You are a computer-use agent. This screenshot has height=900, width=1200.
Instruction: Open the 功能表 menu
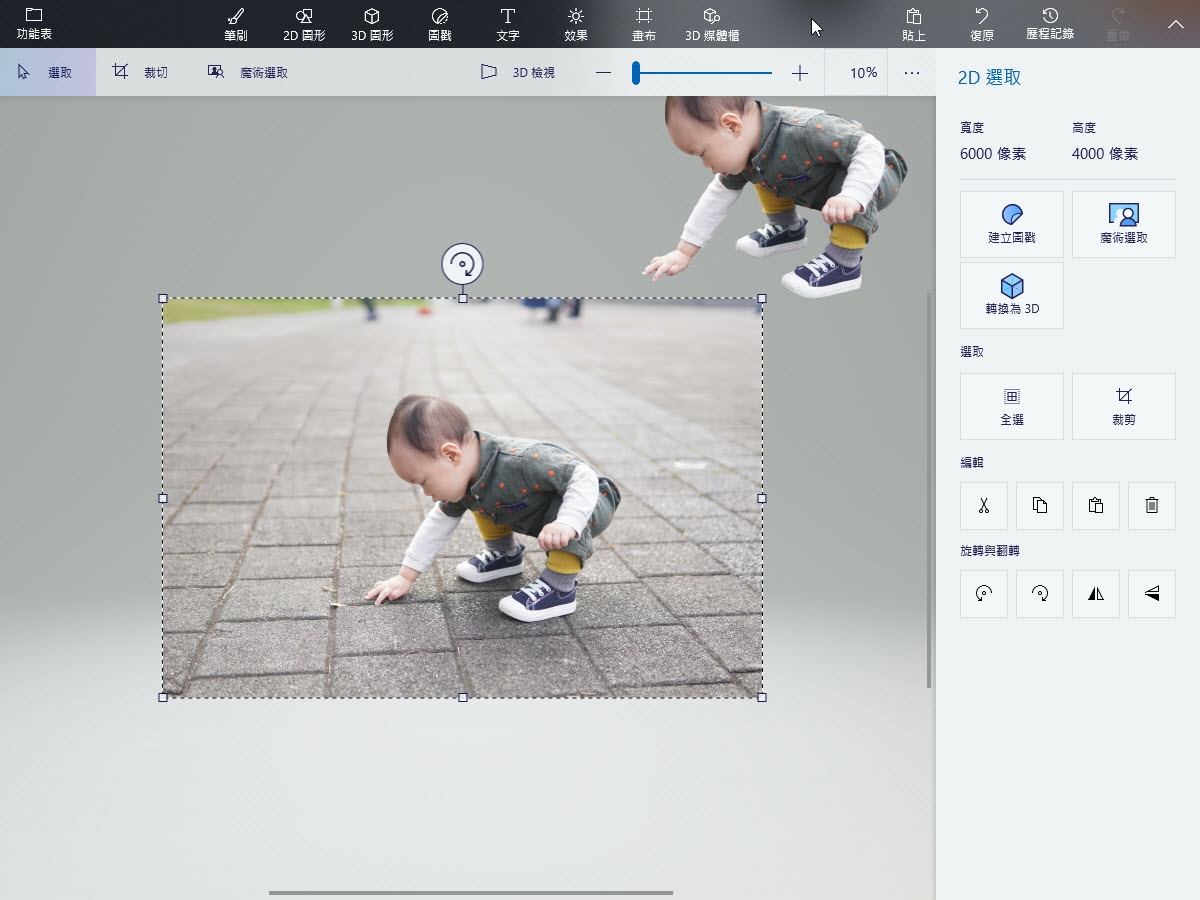pyautogui.click(x=34, y=24)
